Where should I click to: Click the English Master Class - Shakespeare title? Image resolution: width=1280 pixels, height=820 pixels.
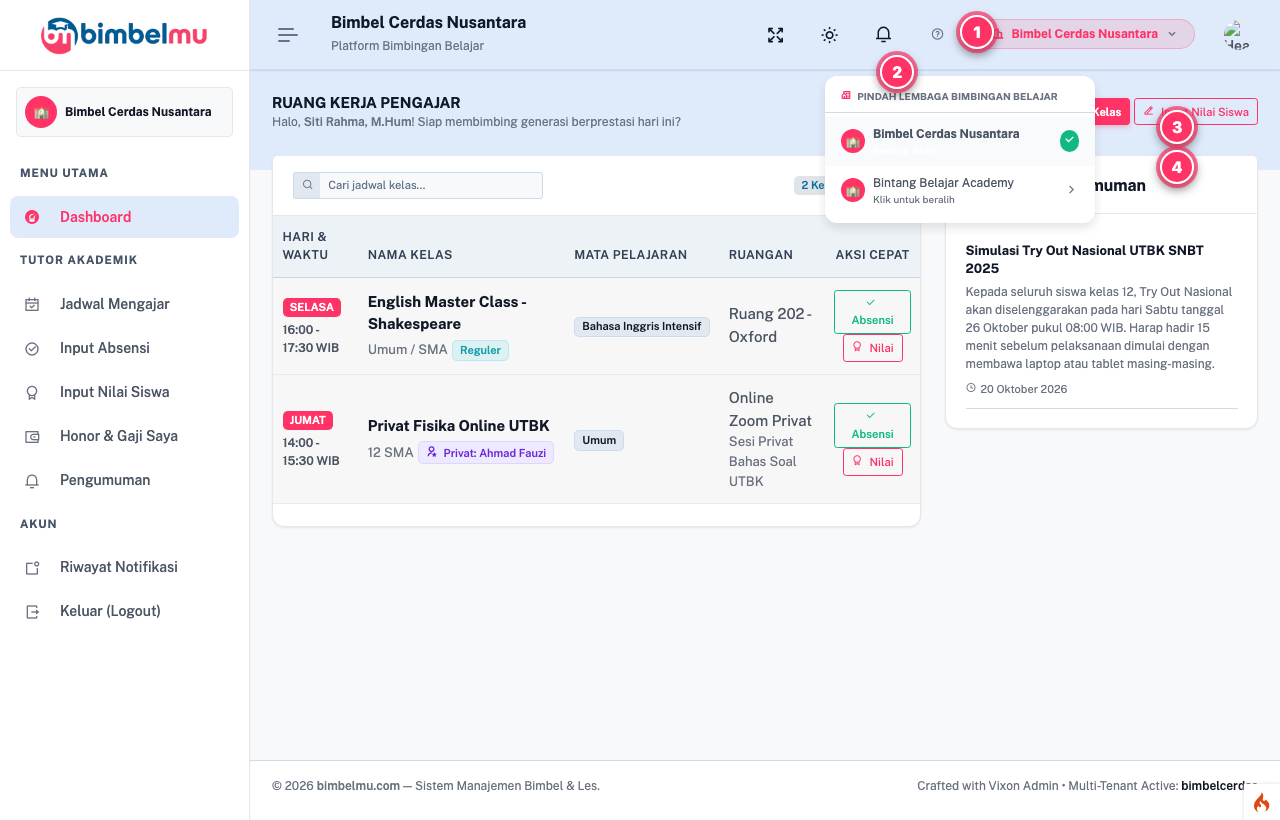[447, 313]
